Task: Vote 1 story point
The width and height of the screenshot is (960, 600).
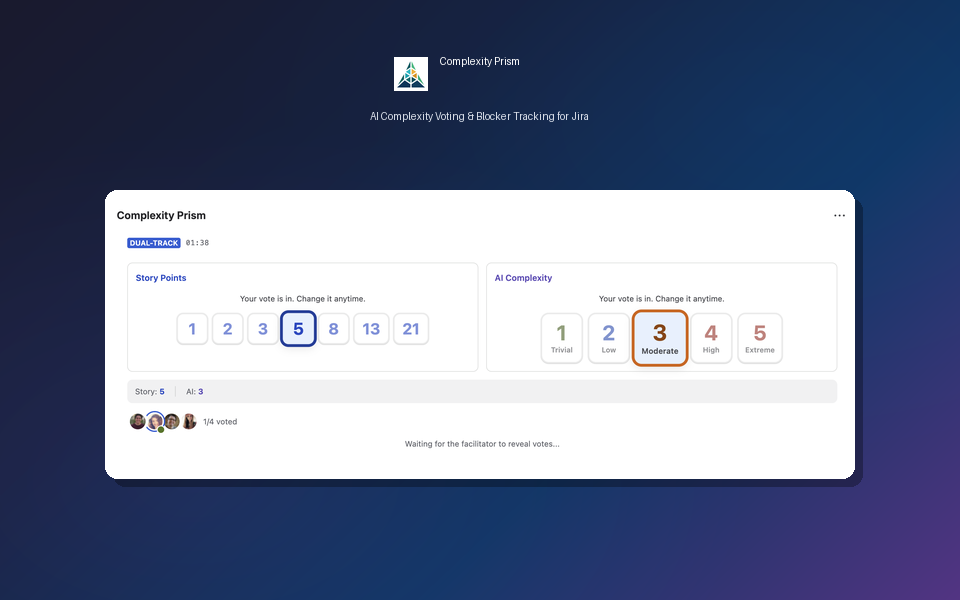Action: [x=192, y=329]
